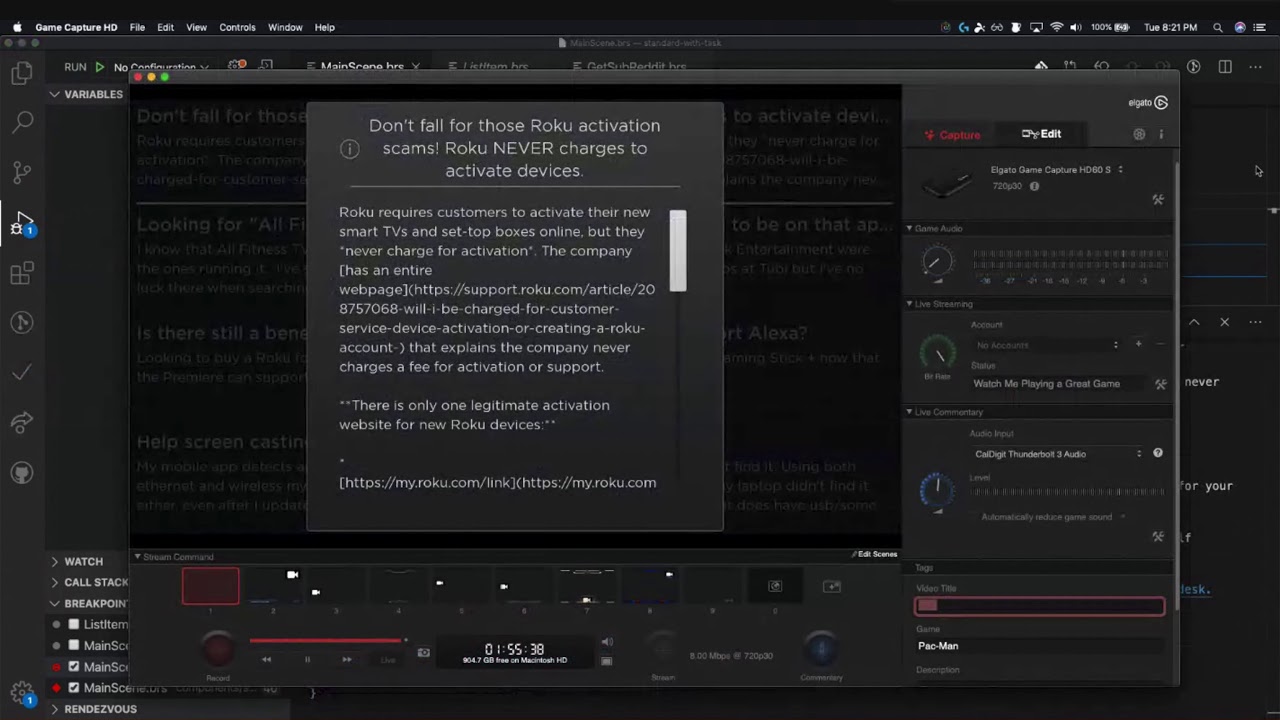Toggle the ListItem breakpoint checkbox

73,624
